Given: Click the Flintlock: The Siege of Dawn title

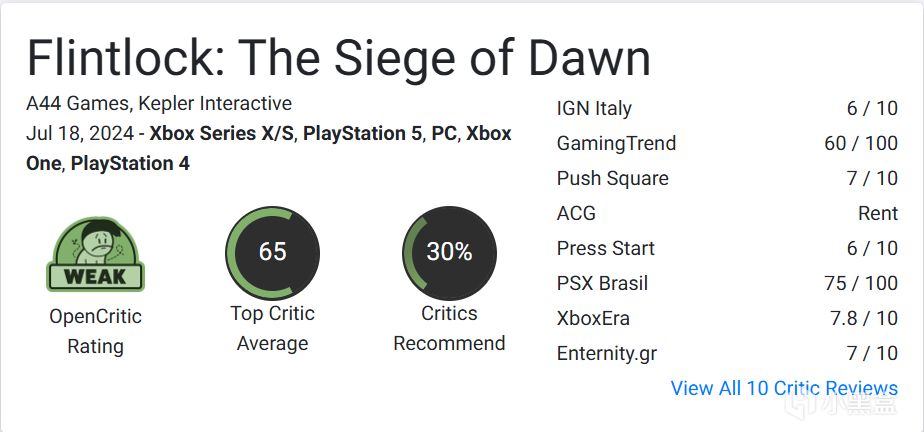Looking at the screenshot, I should pos(339,57).
